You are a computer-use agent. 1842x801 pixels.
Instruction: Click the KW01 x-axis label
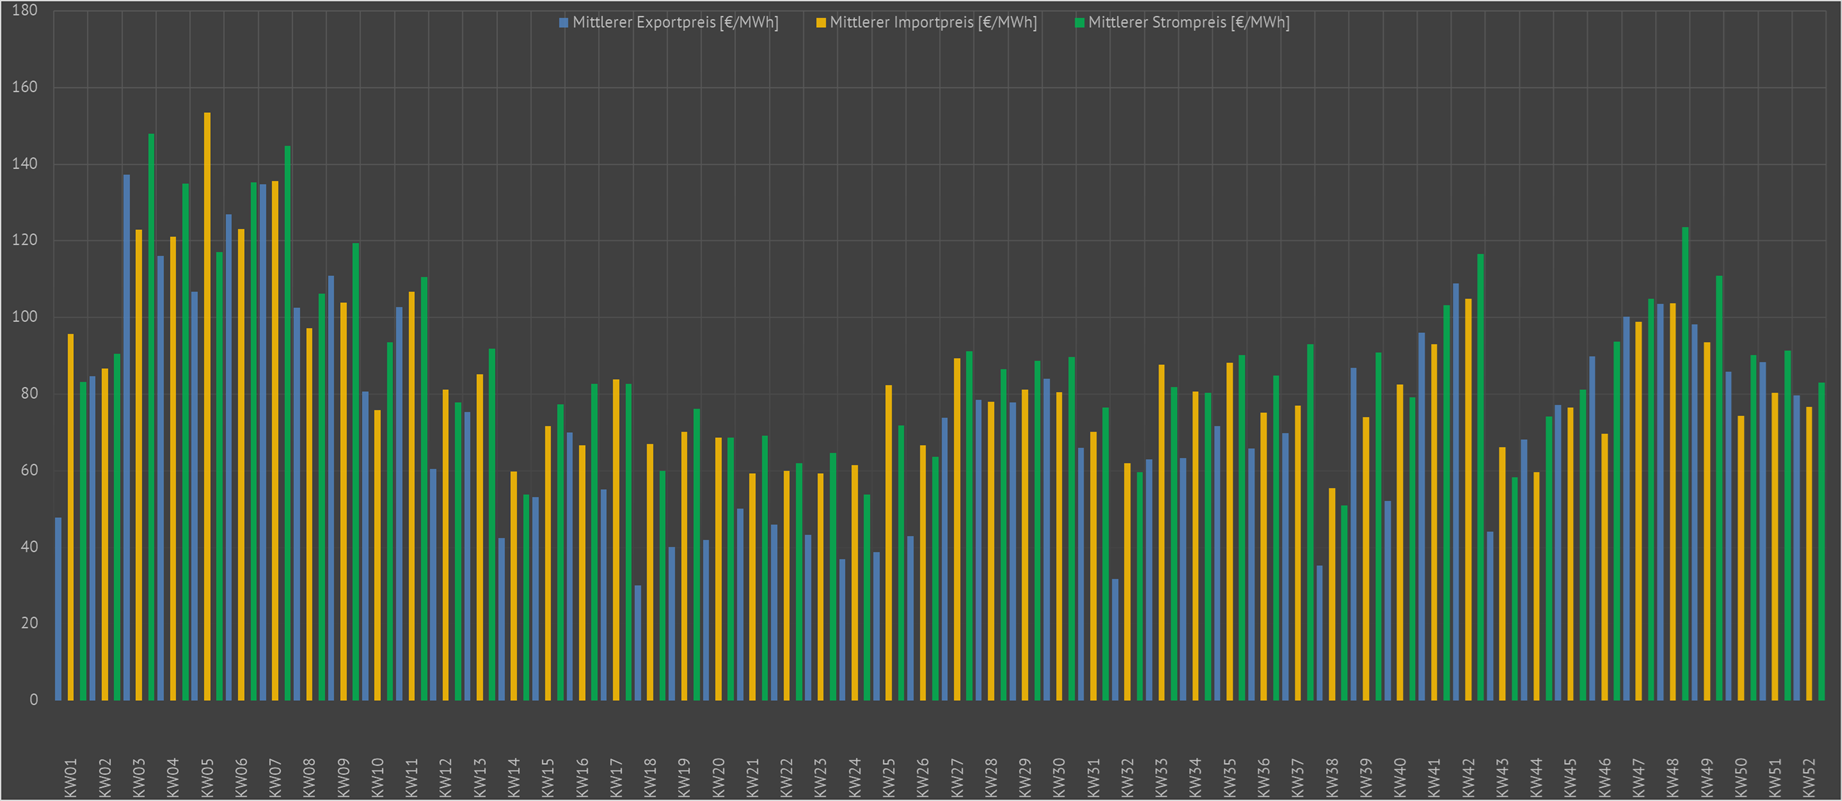[71, 777]
